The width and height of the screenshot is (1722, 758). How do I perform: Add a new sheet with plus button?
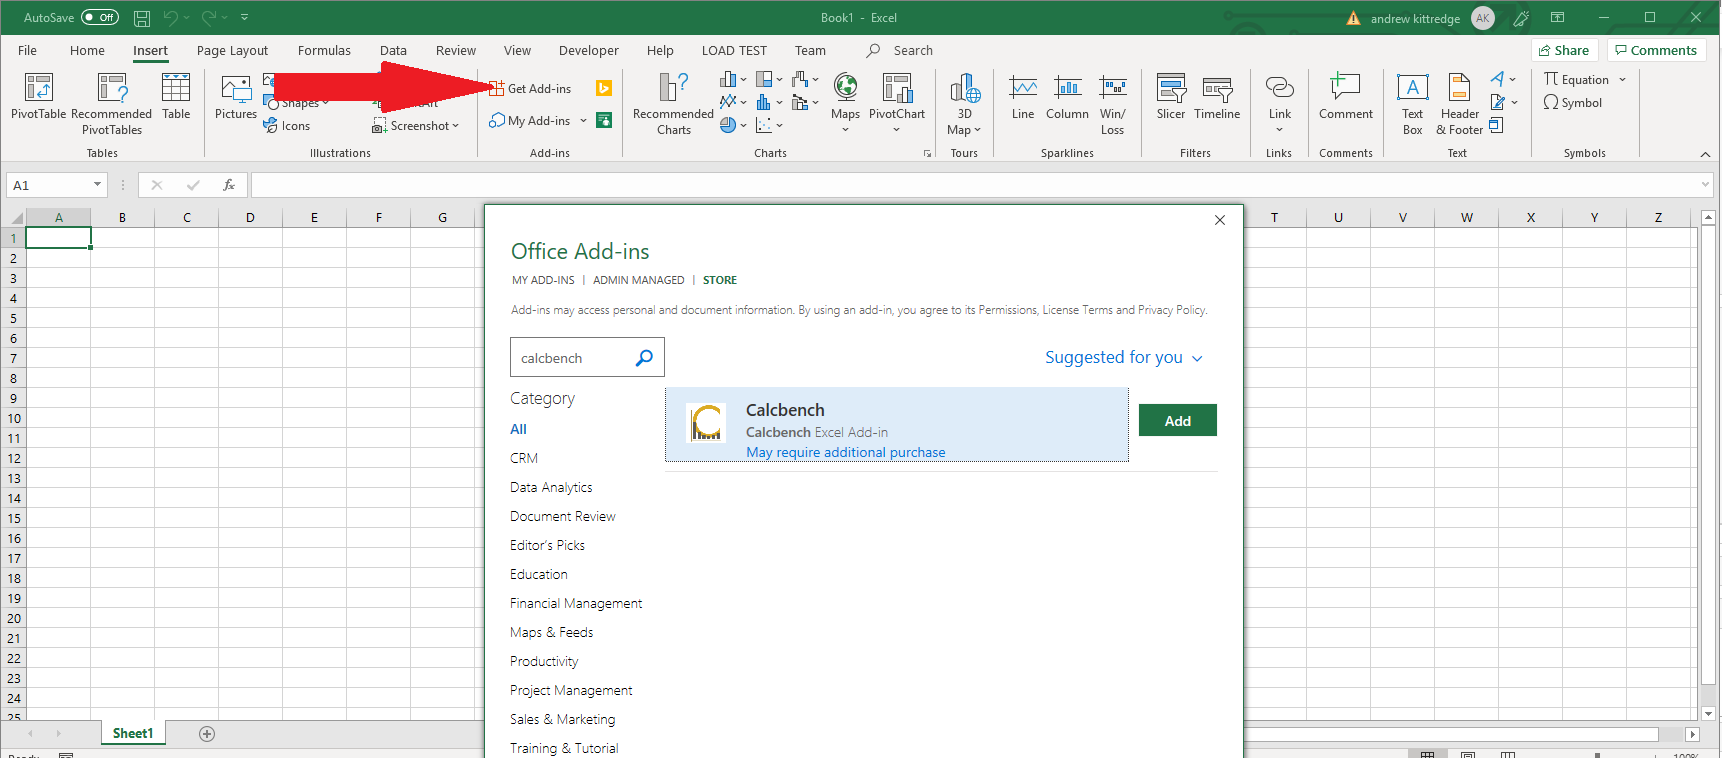click(x=207, y=734)
